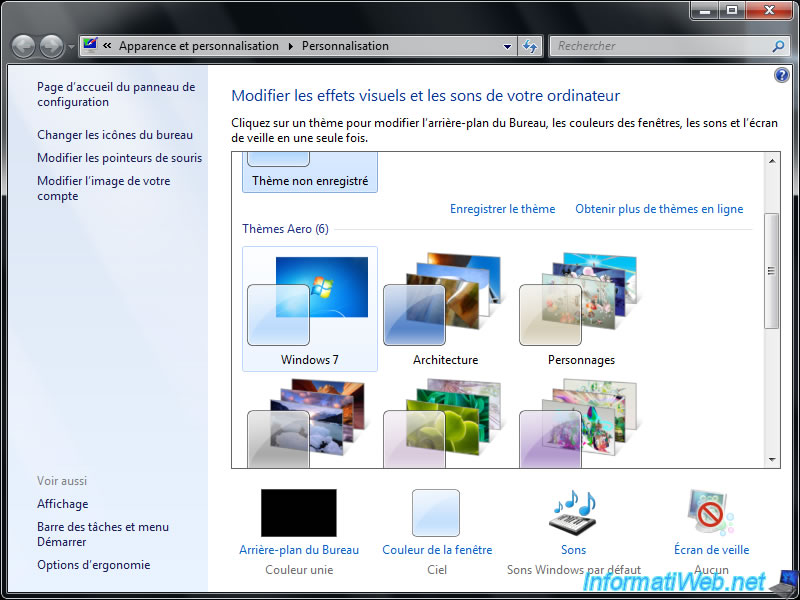Image resolution: width=800 pixels, height=600 pixels.
Task: Click the Ciel window color swatch
Action: click(436, 513)
